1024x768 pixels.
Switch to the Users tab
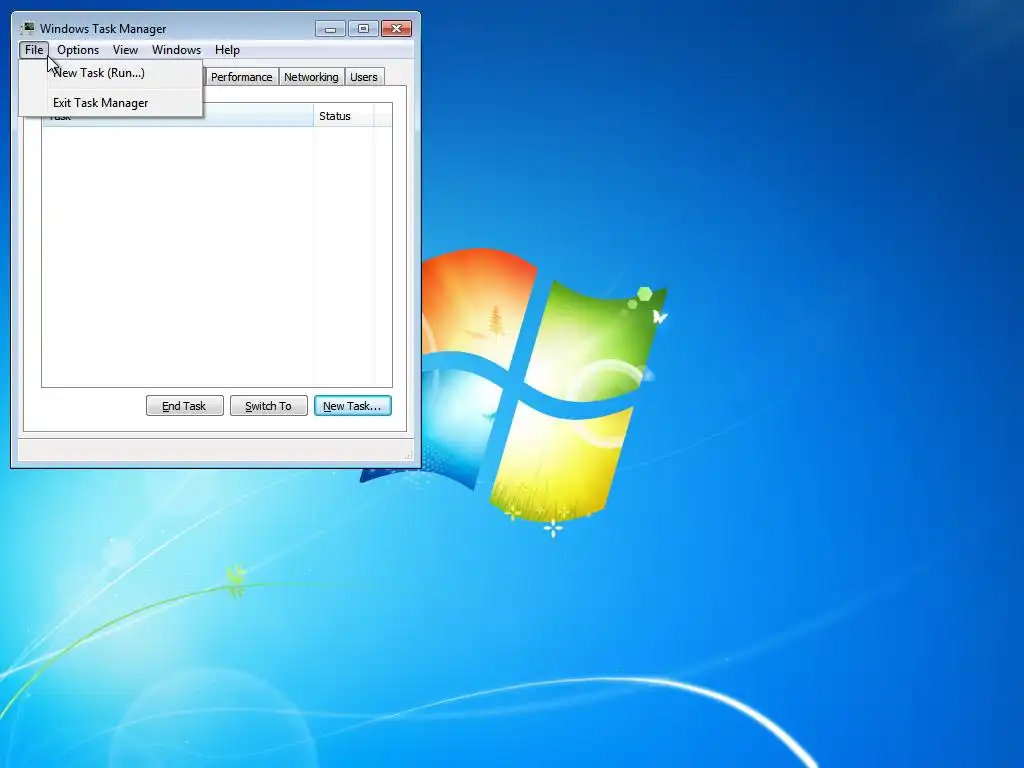(x=364, y=77)
